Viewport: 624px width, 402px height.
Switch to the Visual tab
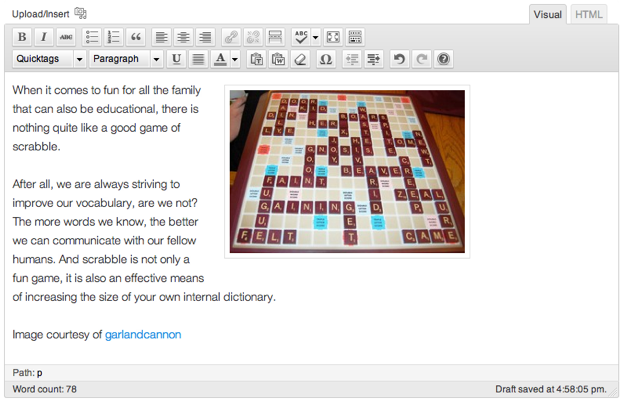(547, 14)
